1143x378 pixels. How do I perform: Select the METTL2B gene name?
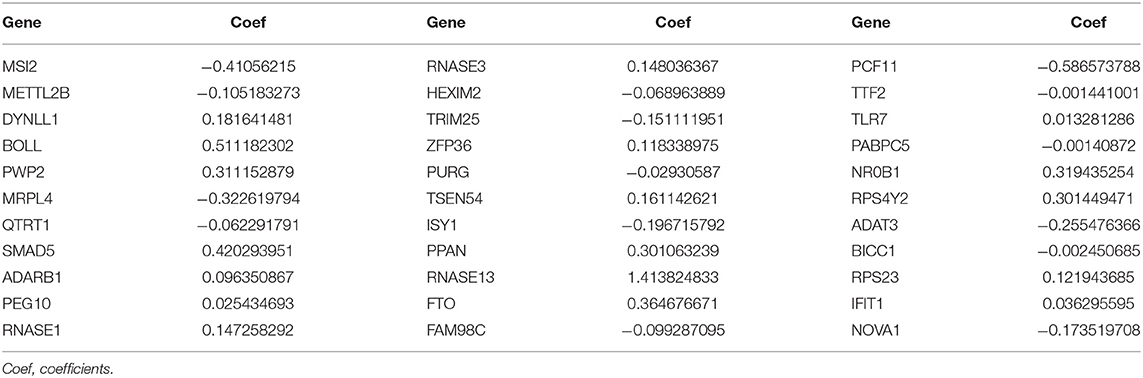tap(32, 93)
